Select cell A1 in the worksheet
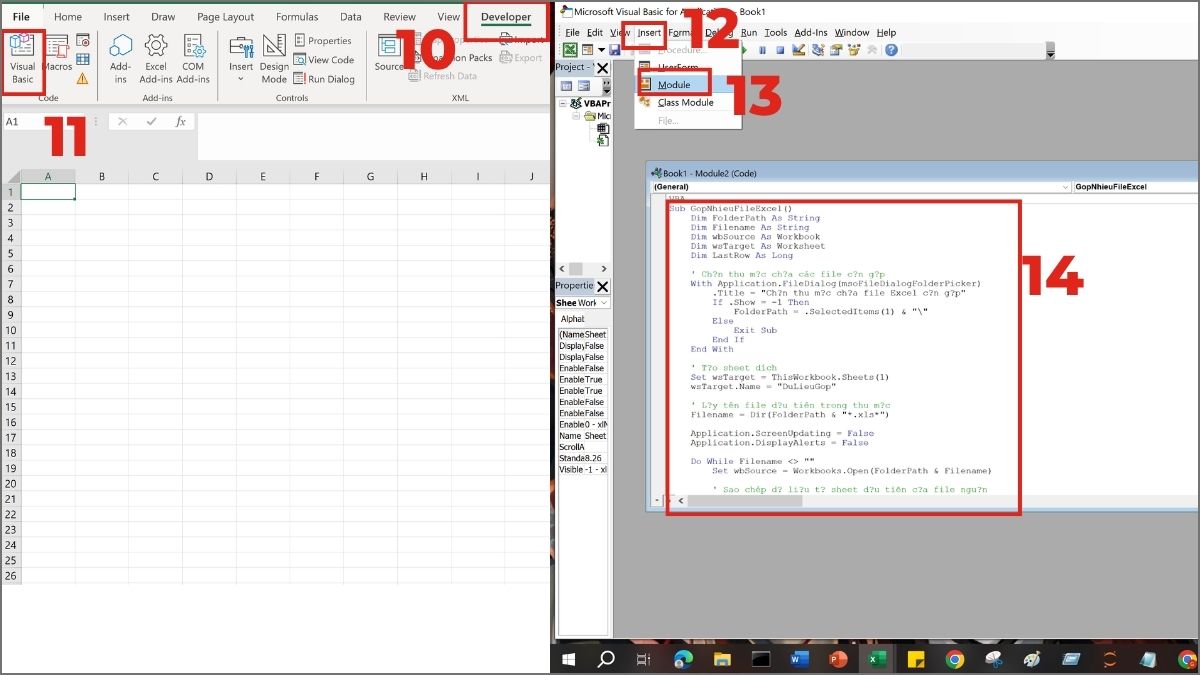Image resolution: width=1200 pixels, height=675 pixels. (48, 192)
